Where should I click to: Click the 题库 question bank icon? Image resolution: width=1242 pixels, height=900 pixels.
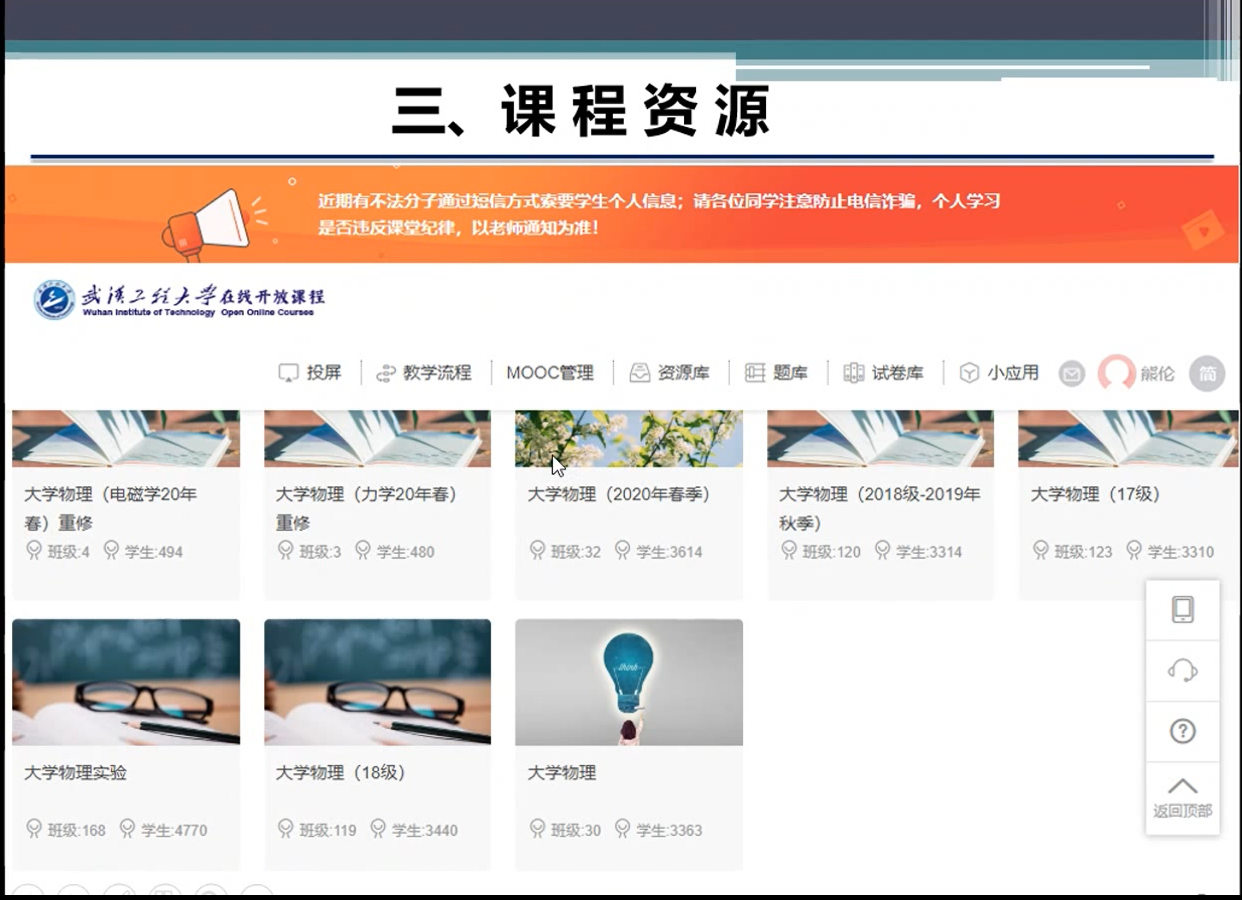pyautogui.click(x=755, y=373)
